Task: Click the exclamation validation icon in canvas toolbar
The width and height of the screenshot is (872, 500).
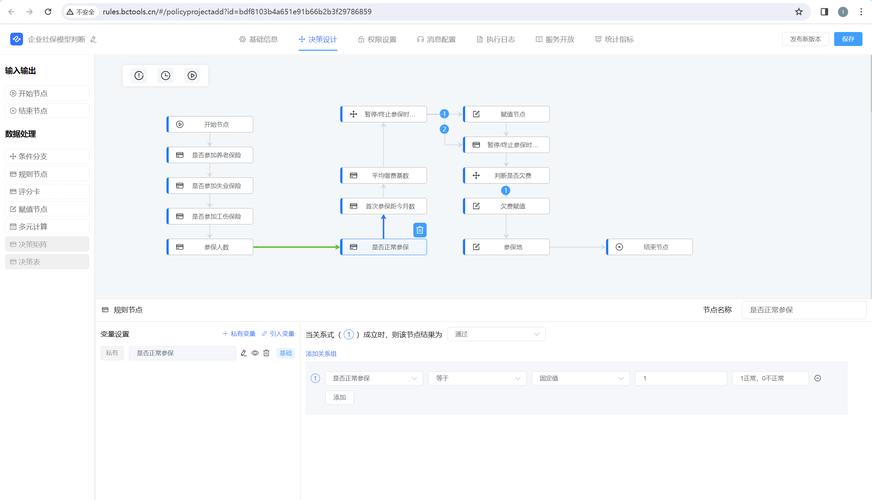Action: click(x=139, y=75)
